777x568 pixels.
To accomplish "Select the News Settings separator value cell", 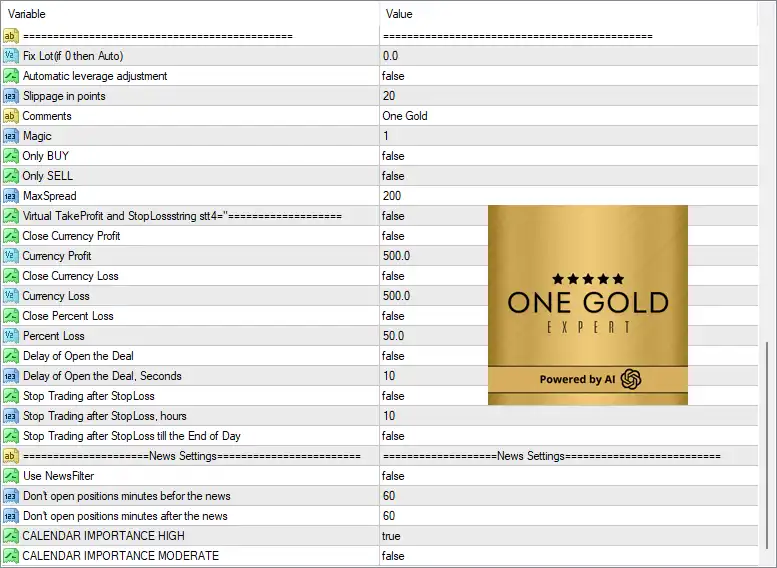I will tap(569, 456).
